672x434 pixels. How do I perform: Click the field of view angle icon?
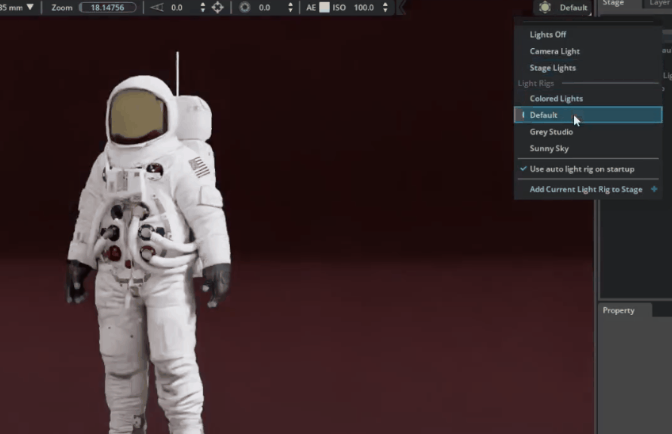(155, 7)
